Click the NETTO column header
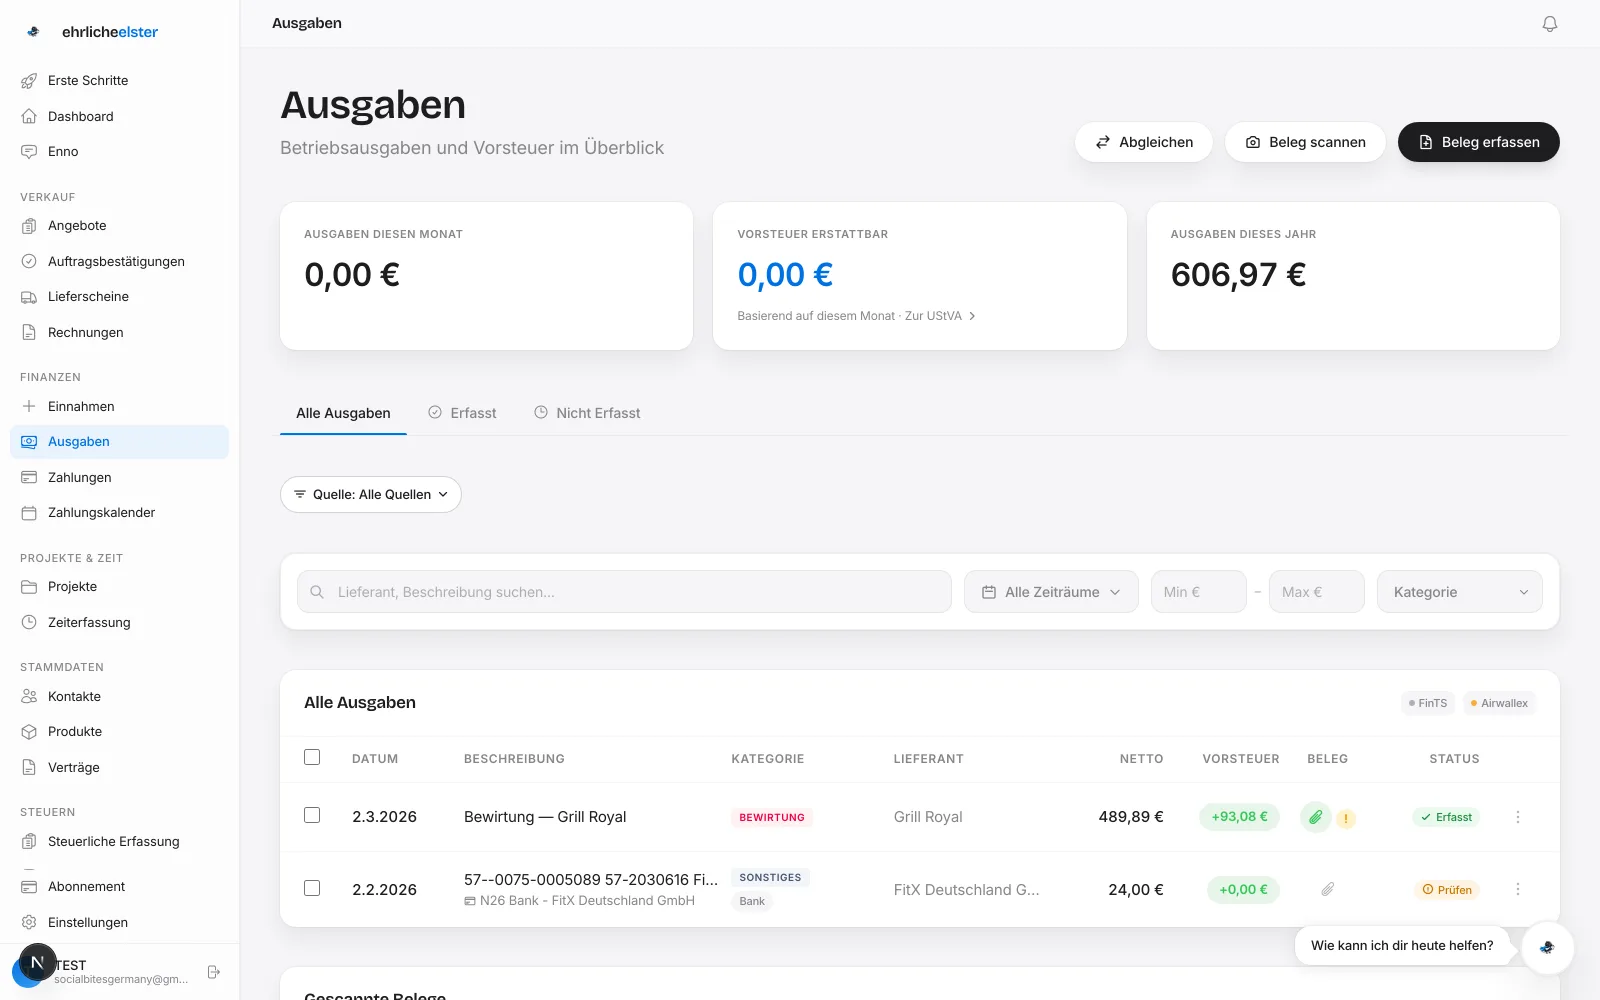The height and width of the screenshot is (1000, 1600). [1141, 759]
